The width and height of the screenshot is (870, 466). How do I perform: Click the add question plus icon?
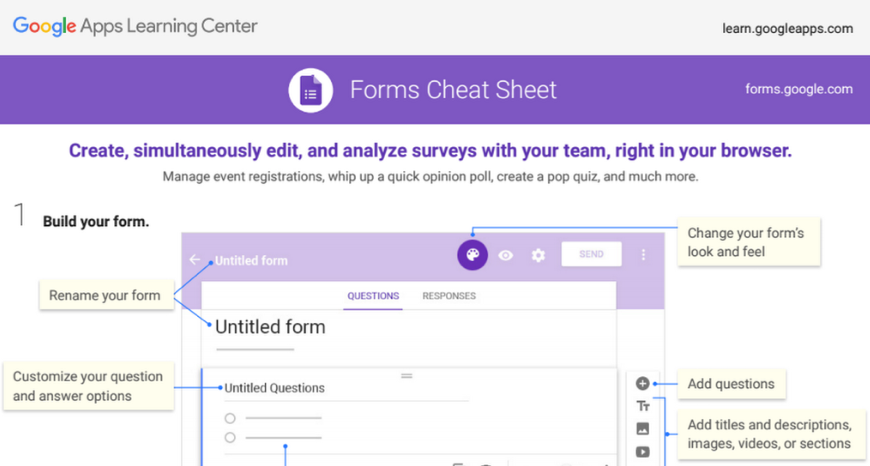tap(643, 383)
